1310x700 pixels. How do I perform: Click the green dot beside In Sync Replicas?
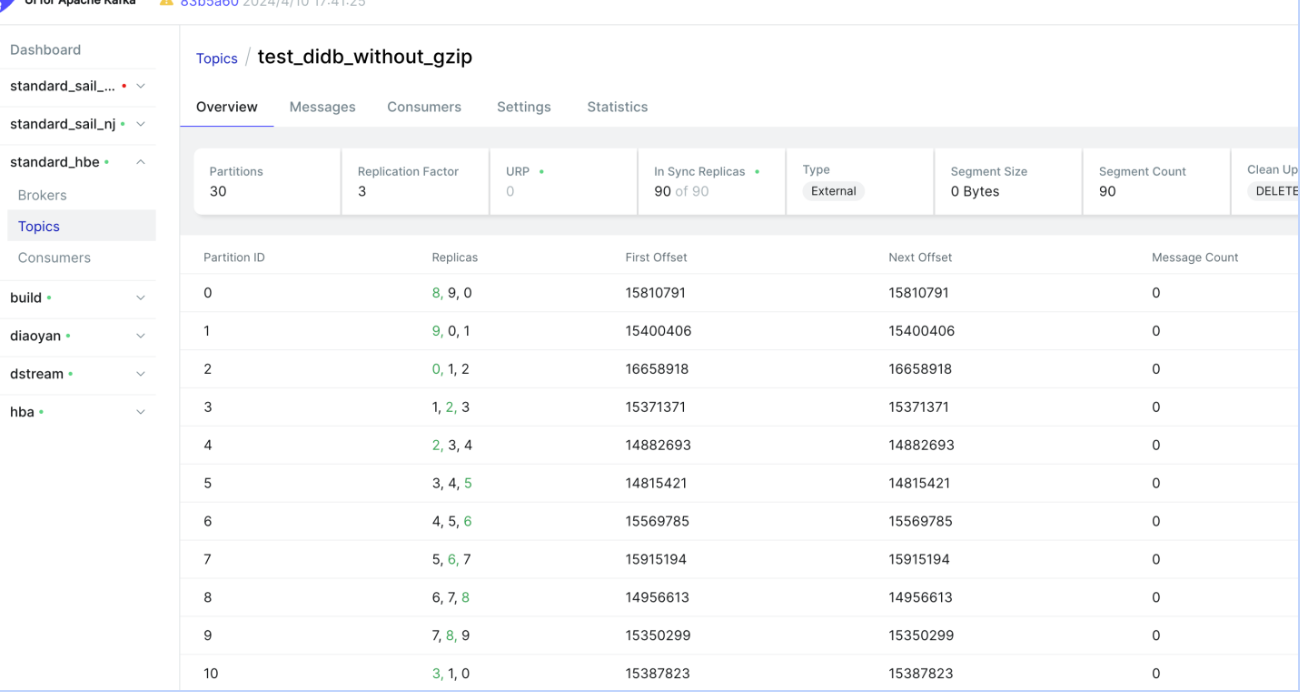[x=757, y=172]
